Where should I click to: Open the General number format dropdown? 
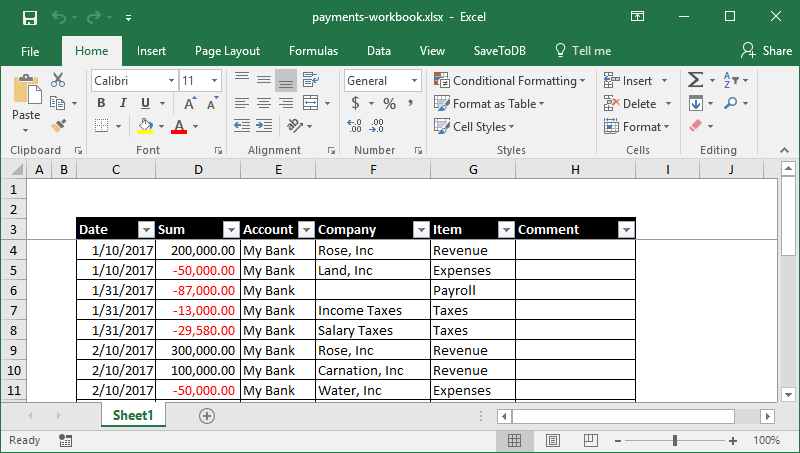coord(414,81)
